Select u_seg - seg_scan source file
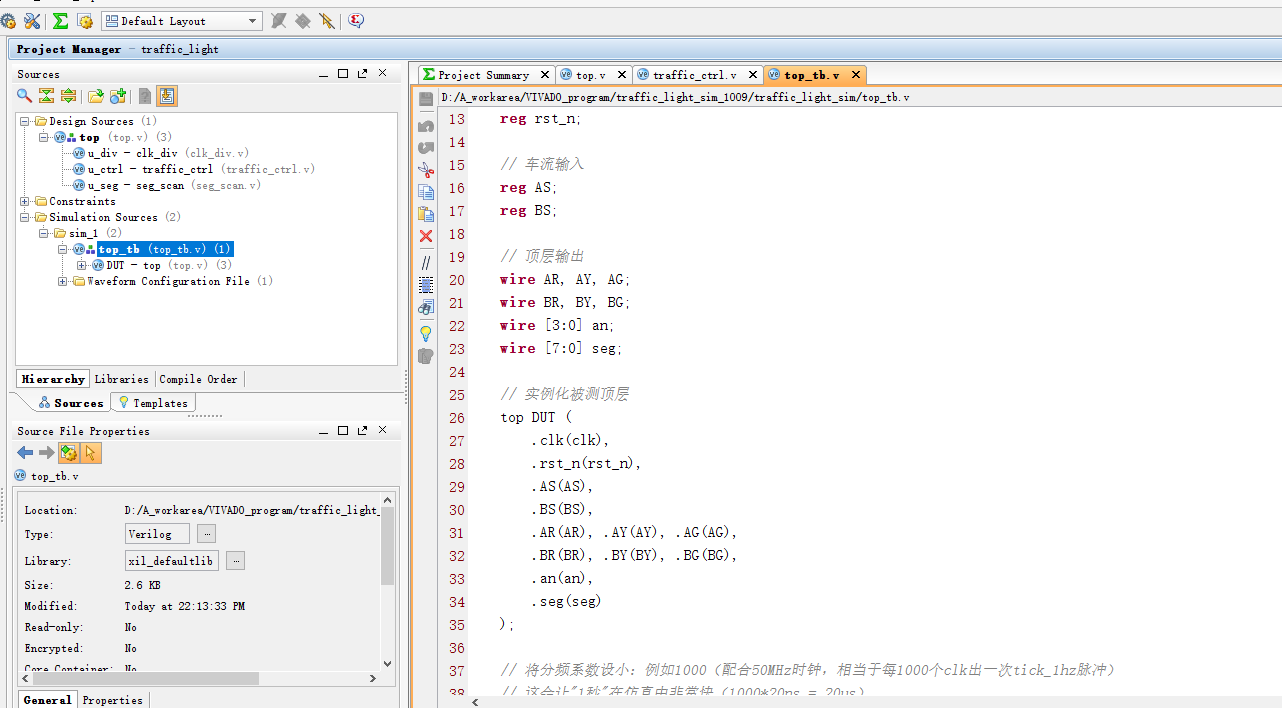 pos(166,185)
